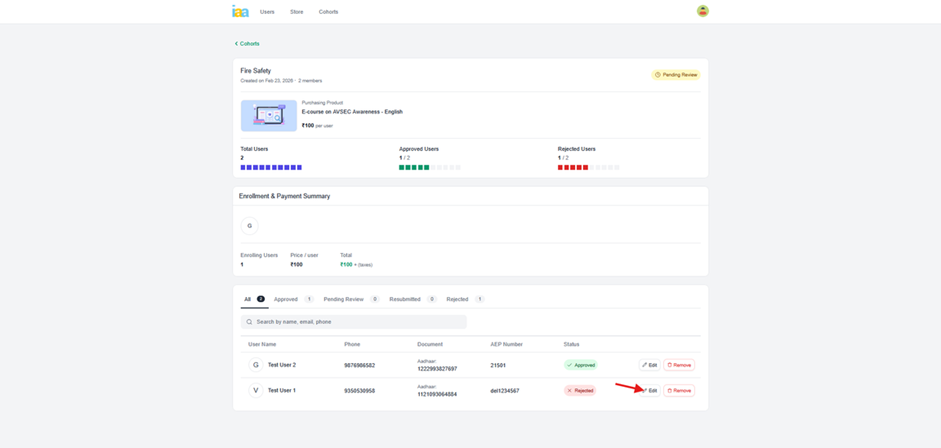941x448 pixels.
Task: Click the Approved status badge for Test User 2
Action: tap(580, 365)
